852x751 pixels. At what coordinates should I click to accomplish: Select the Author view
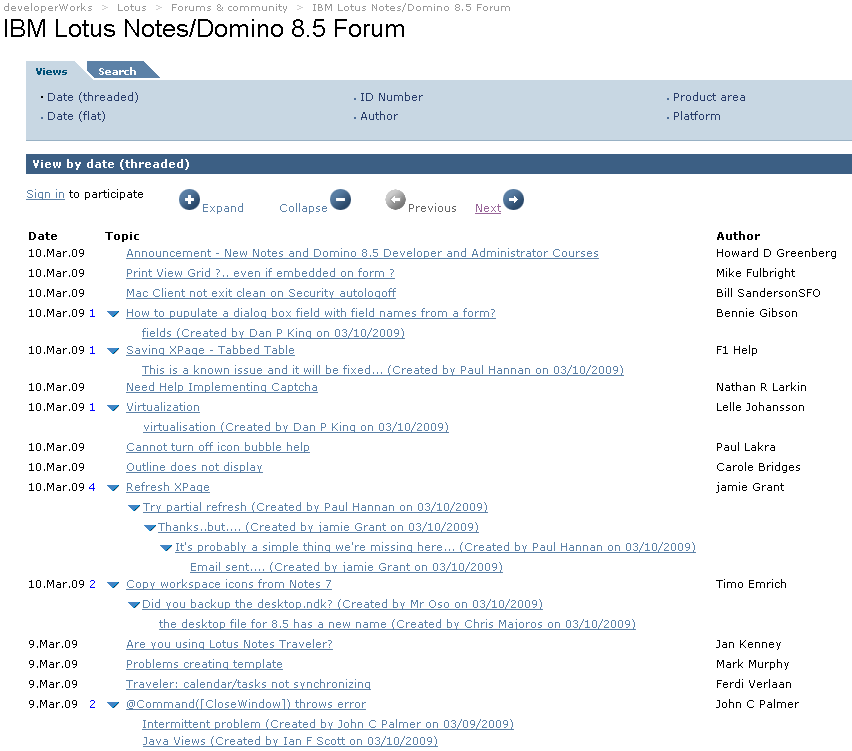tap(379, 116)
